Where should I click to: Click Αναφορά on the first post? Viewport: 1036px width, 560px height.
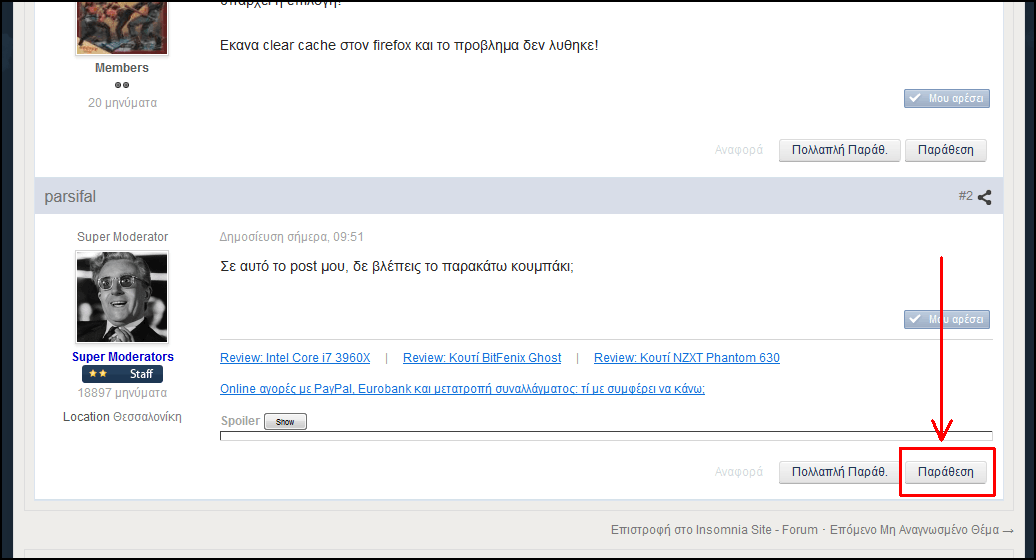click(x=739, y=150)
